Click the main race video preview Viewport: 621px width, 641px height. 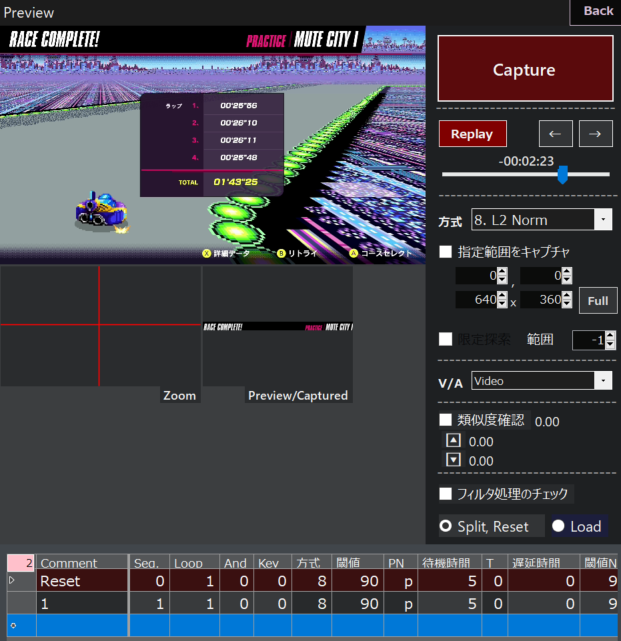(x=213, y=145)
